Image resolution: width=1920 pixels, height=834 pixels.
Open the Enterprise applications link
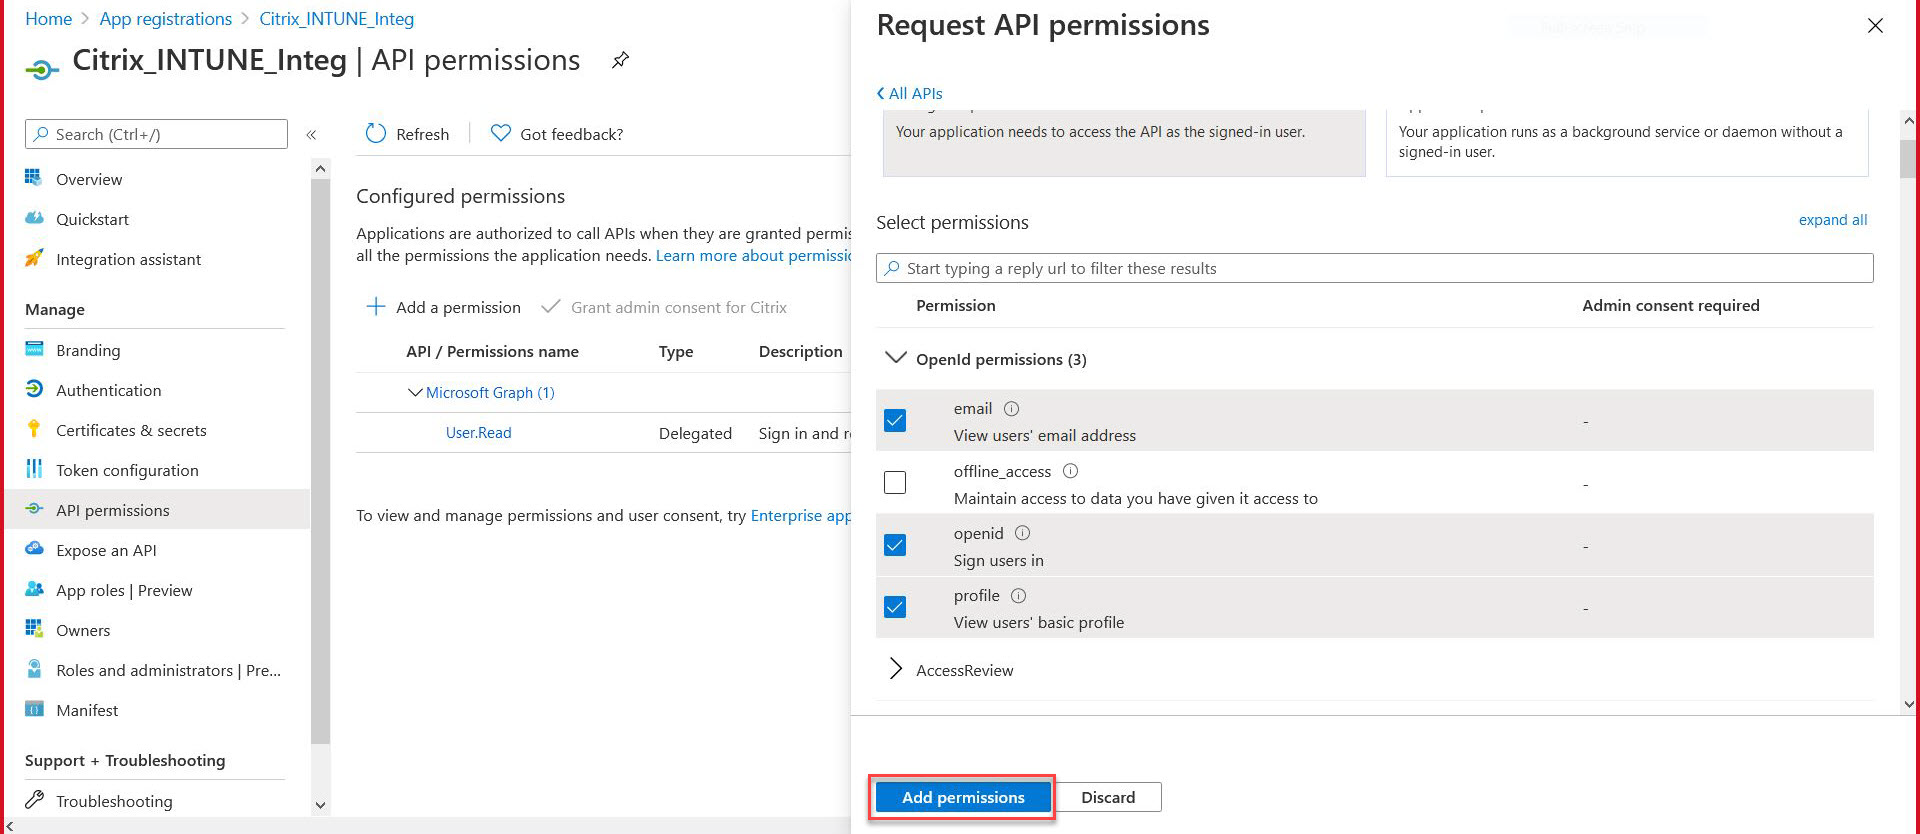tap(800, 516)
